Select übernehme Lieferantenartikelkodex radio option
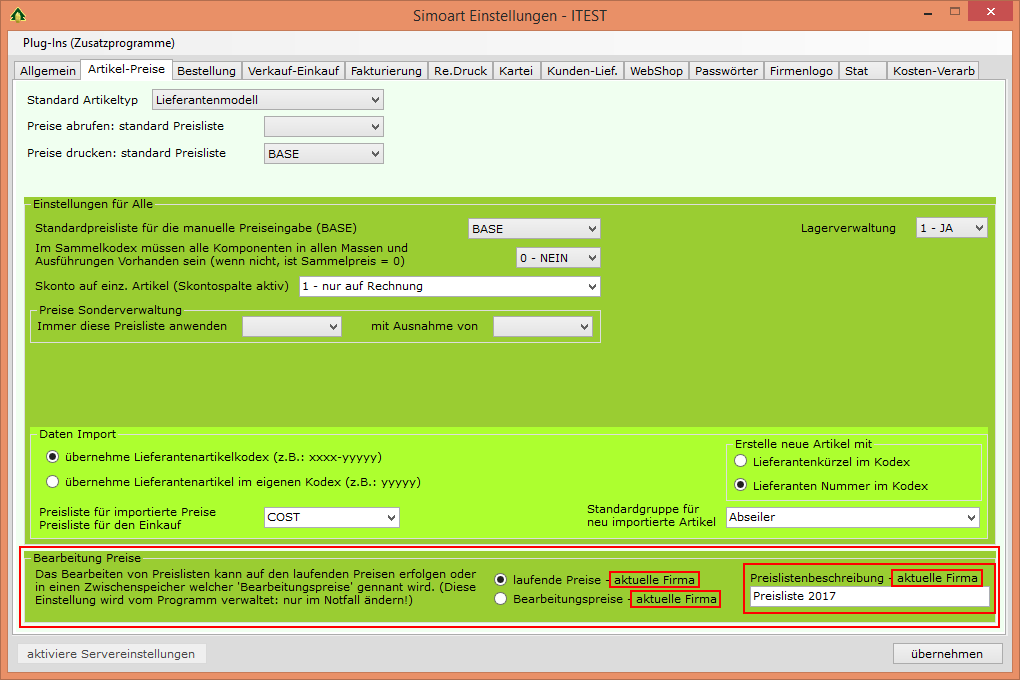 pos(53,457)
